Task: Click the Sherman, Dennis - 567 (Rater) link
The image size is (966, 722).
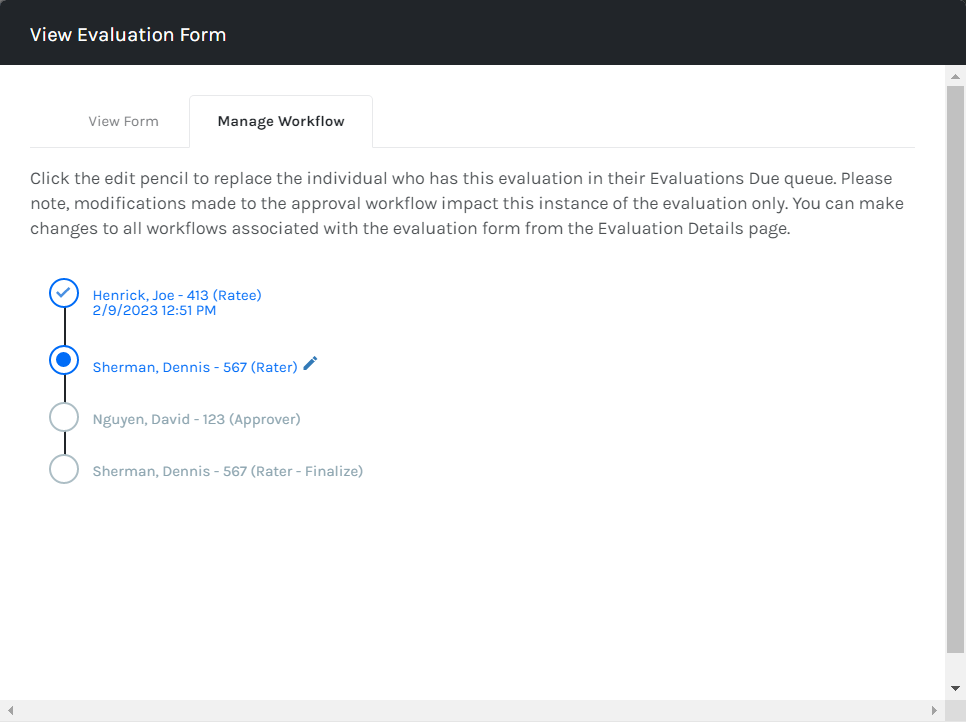Action: pyautogui.click(x=195, y=367)
